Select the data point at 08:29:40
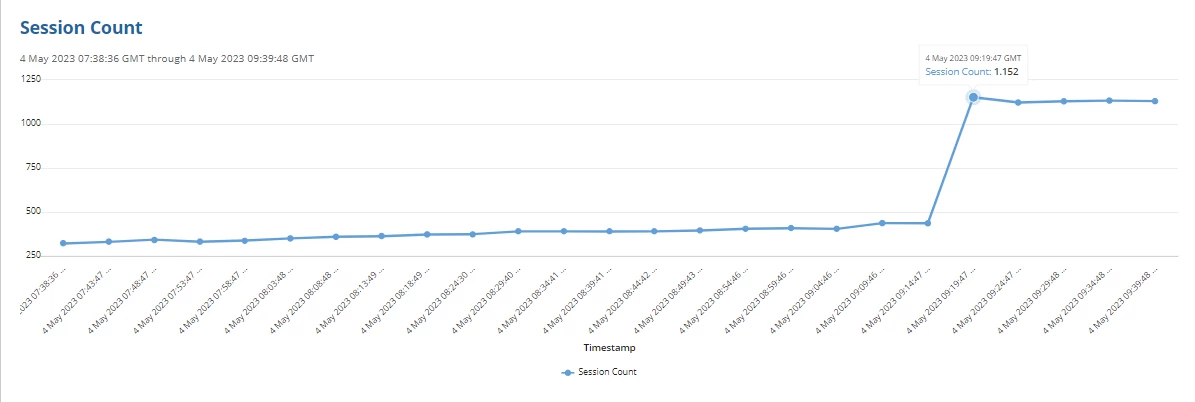This screenshot has width=1195, height=402. coord(518,231)
